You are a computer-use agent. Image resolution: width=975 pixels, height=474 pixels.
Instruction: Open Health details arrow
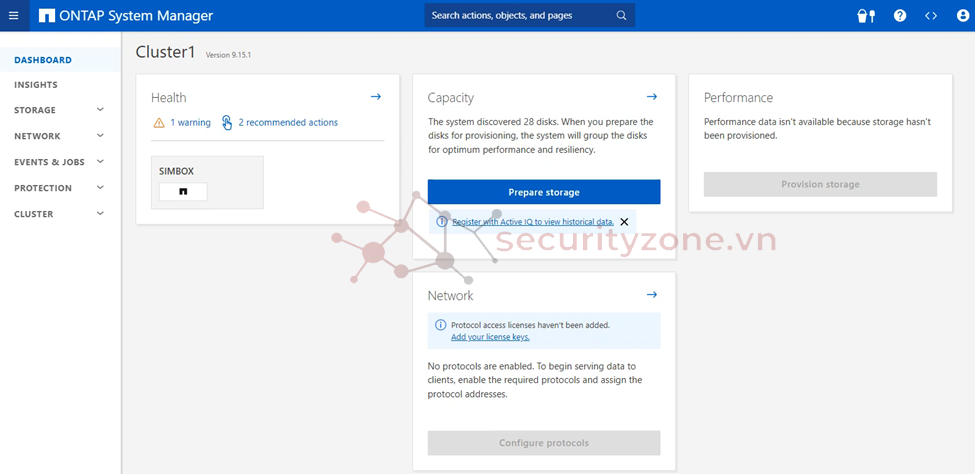pyautogui.click(x=376, y=97)
